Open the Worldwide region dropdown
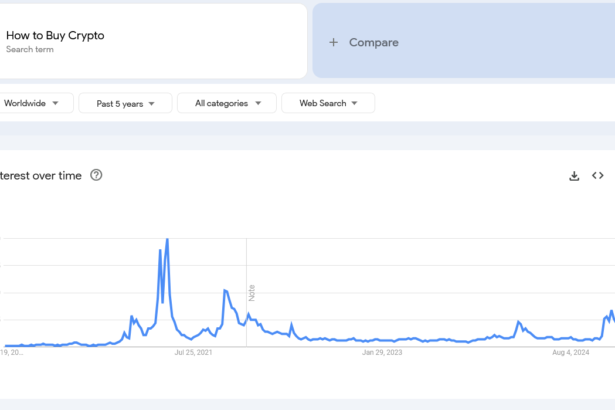Screen dimensions: 615x410 click(31, 103)
